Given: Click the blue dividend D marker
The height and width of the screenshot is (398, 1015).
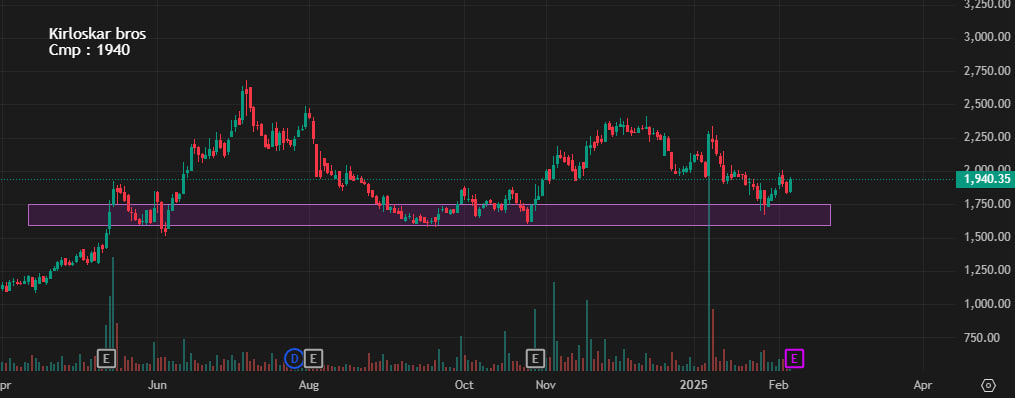Looking at the screenshot, I should coord(294,358).
